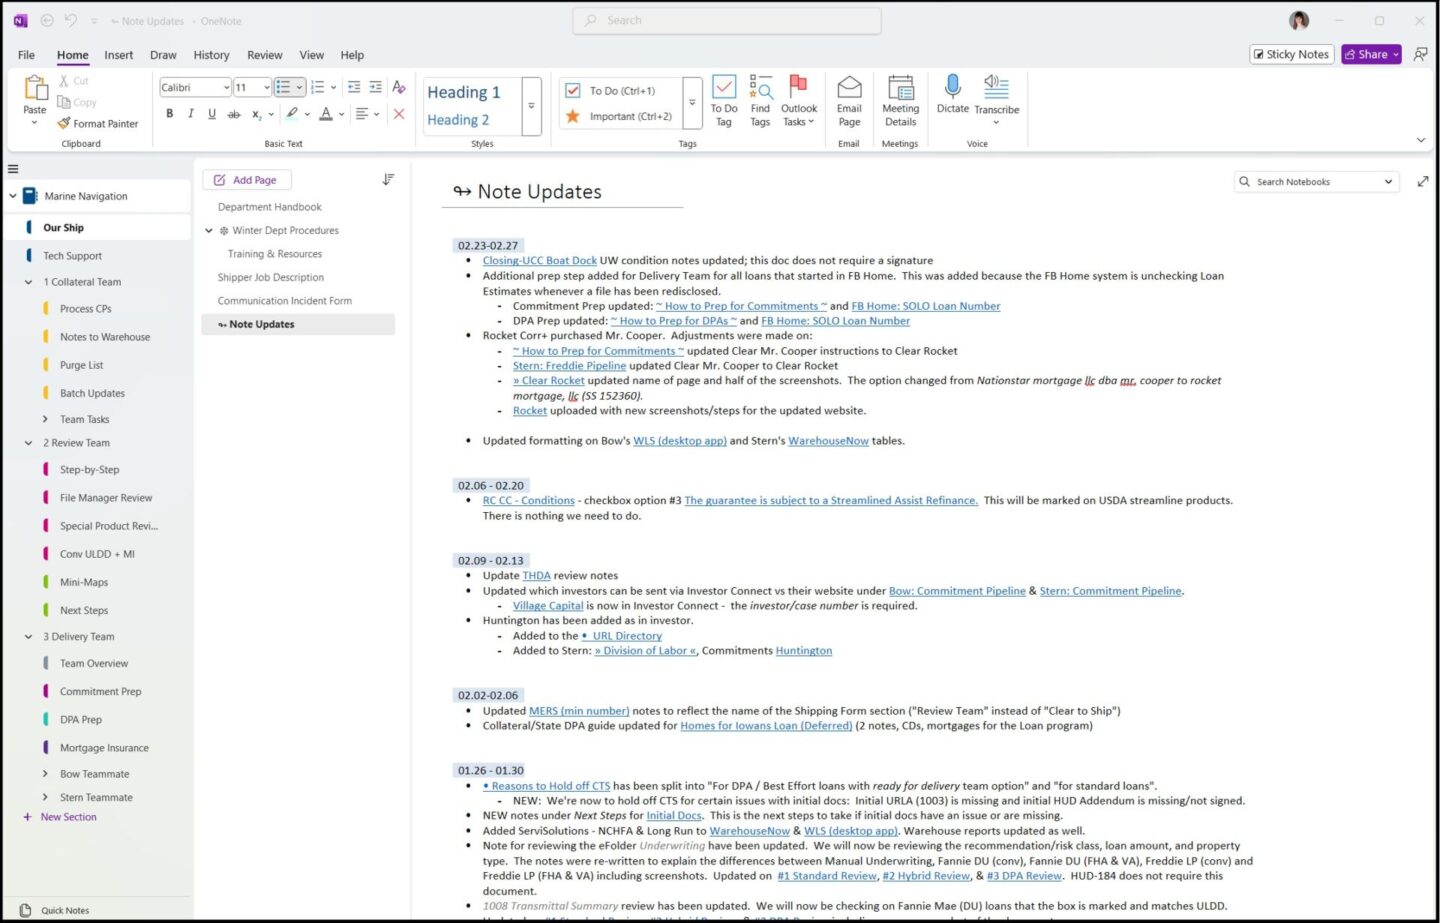Open the Insert ribbon tab
Screen dimensions: 1440x923
pyautogui.click(x=118, y=55)
